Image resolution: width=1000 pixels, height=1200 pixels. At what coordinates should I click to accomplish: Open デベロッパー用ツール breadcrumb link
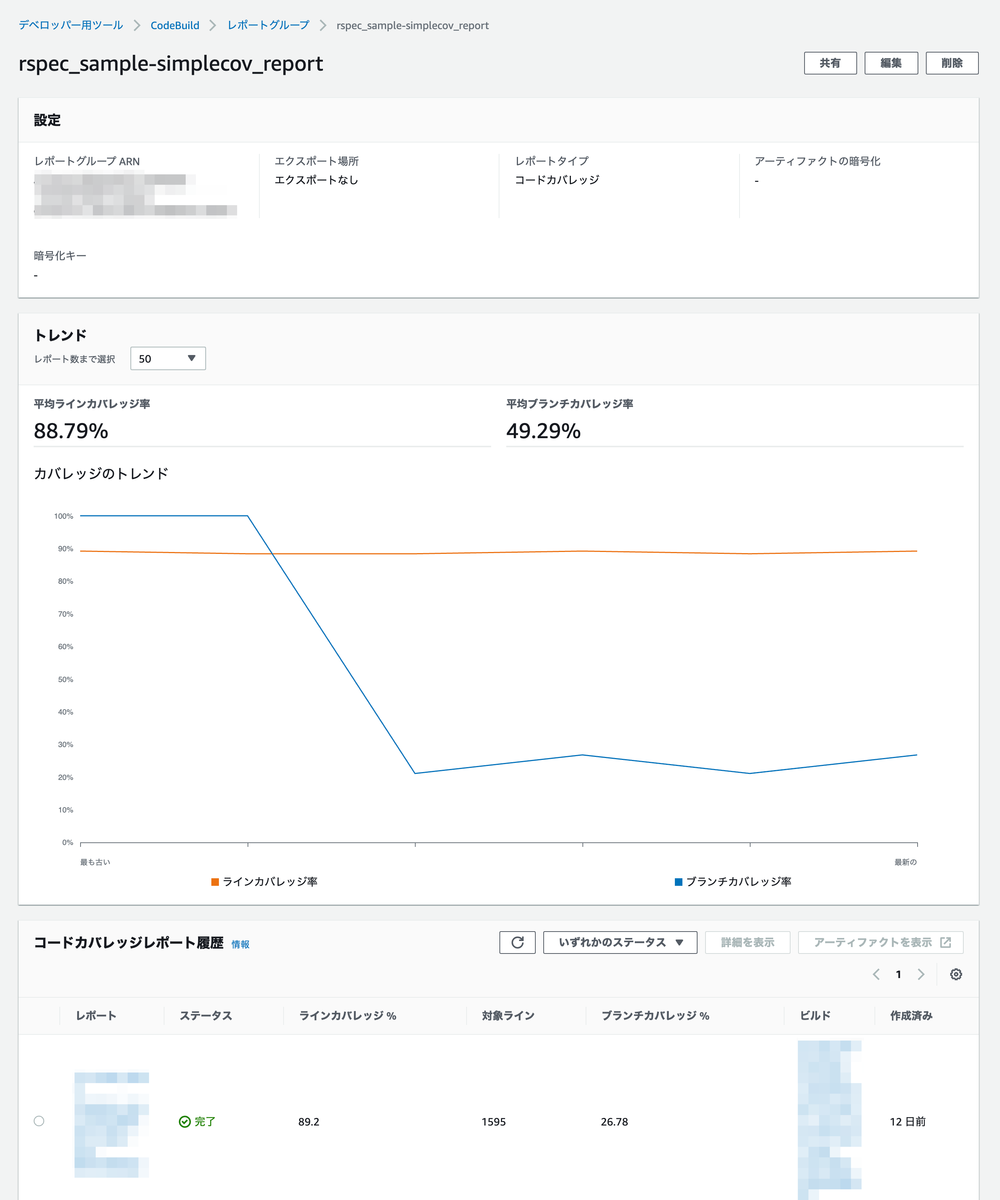pyautogui.click(x=70, y=24)
